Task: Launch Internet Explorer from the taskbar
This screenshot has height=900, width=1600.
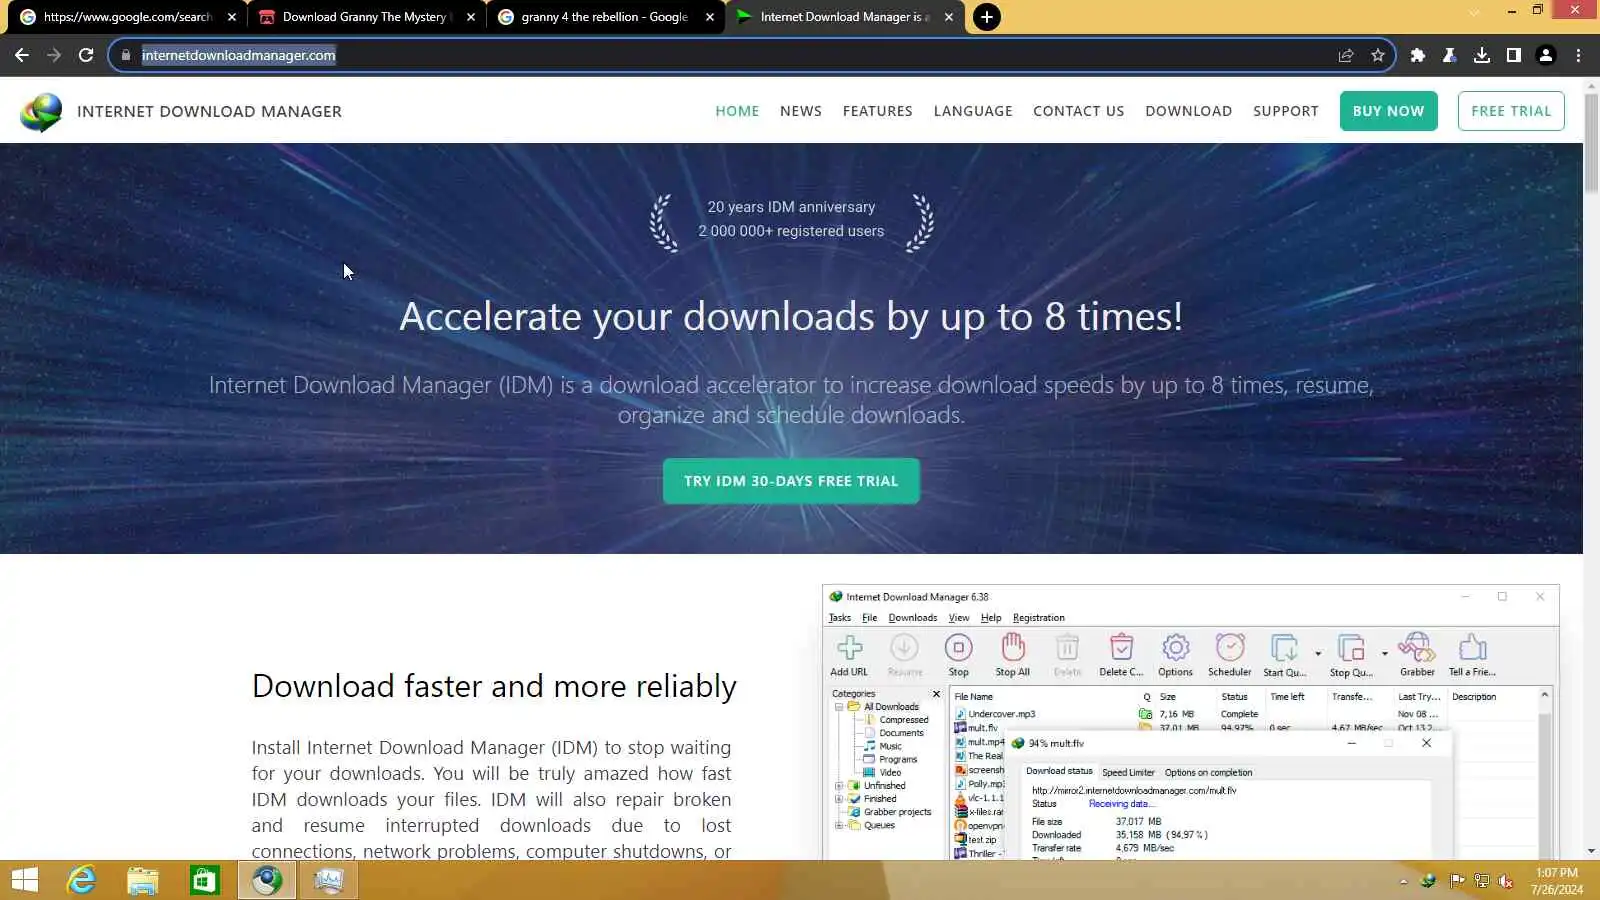Action: (81, 880)
